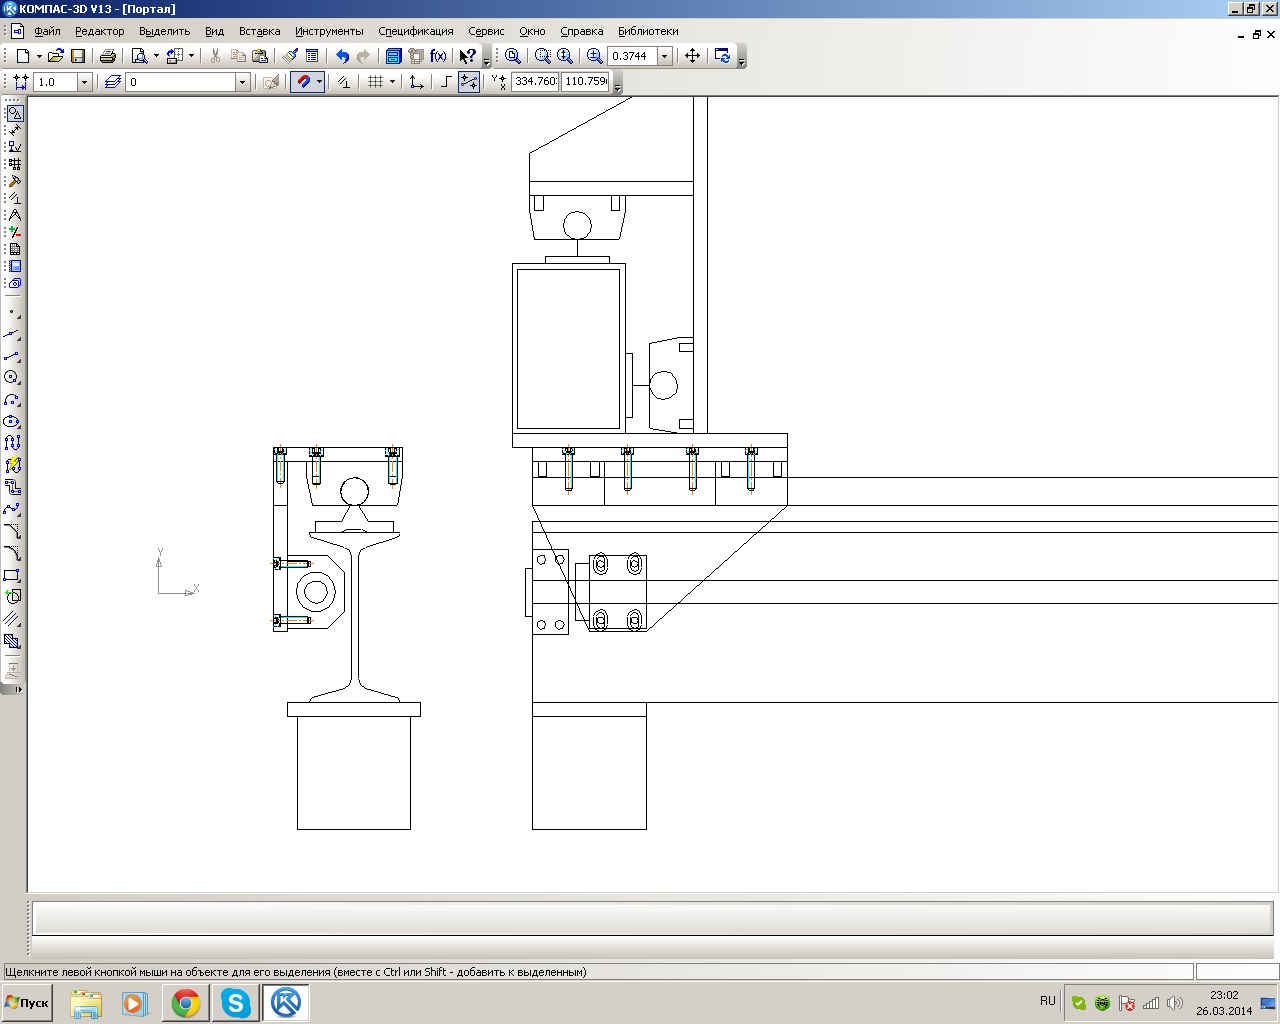Open the Выделить menu
1280x1024 pixels.
point(164,31)
